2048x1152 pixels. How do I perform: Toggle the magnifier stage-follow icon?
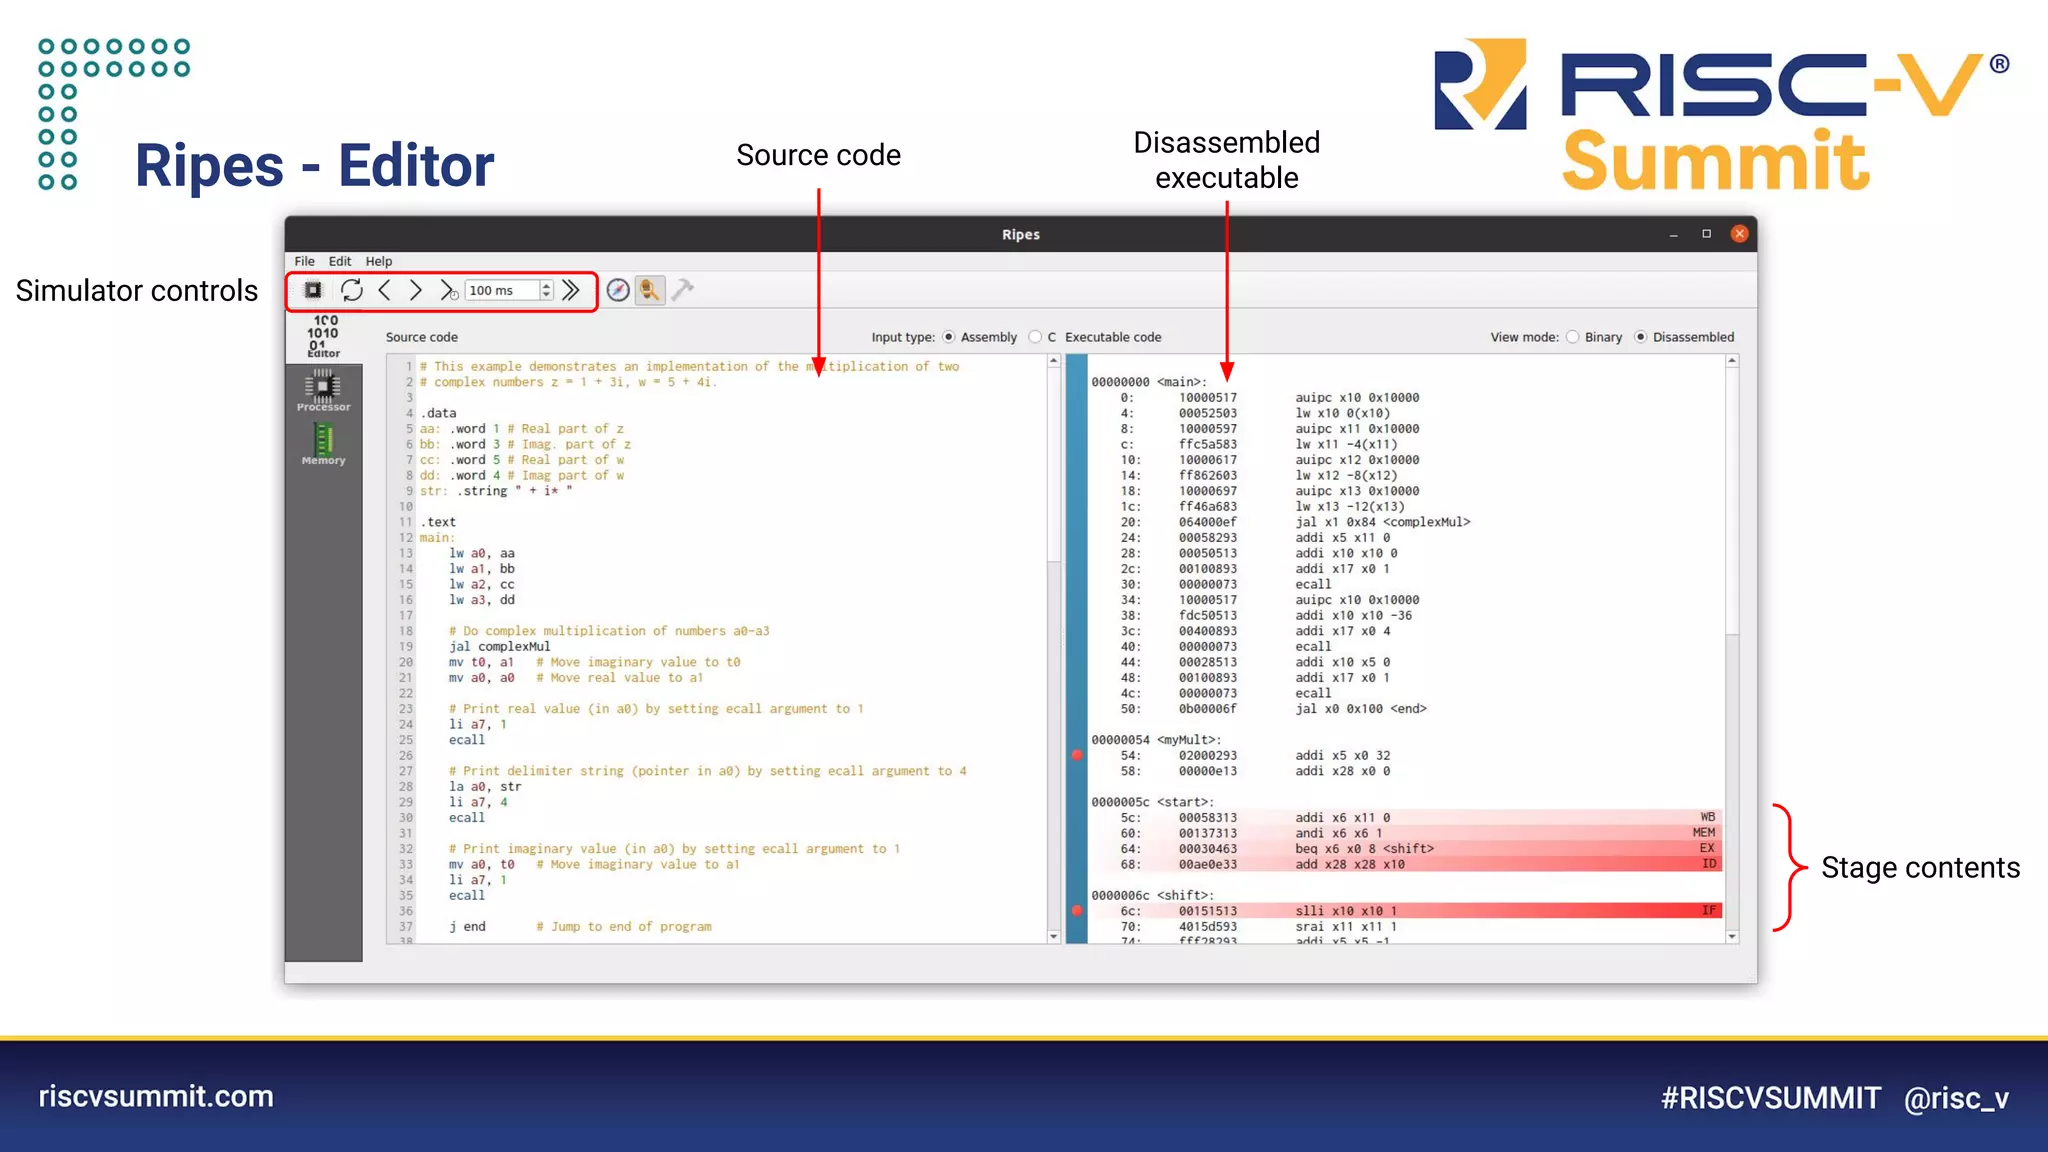click(650, 290)
